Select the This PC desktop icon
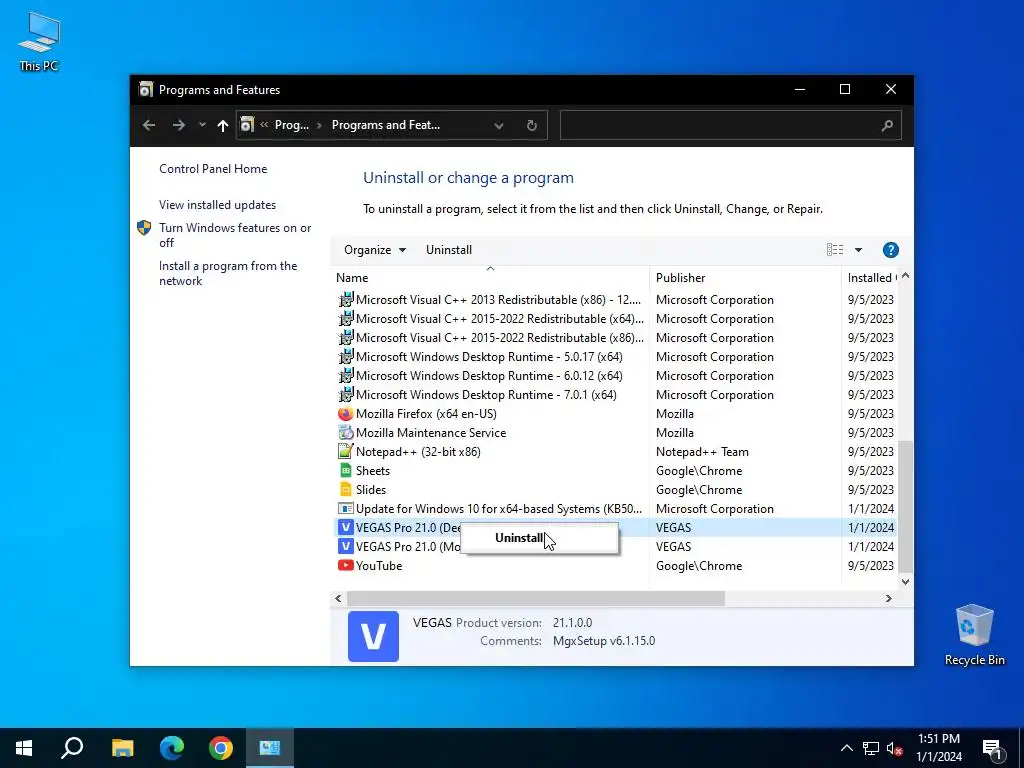The image size is (1024, 768). coord(39,41)
